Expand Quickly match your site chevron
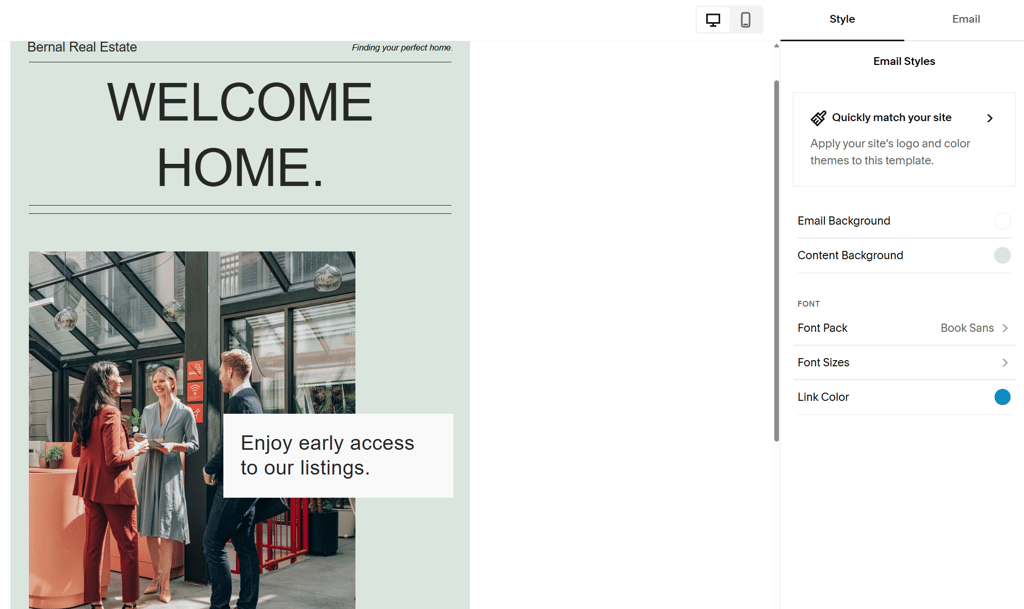 (x=990, y=118)
